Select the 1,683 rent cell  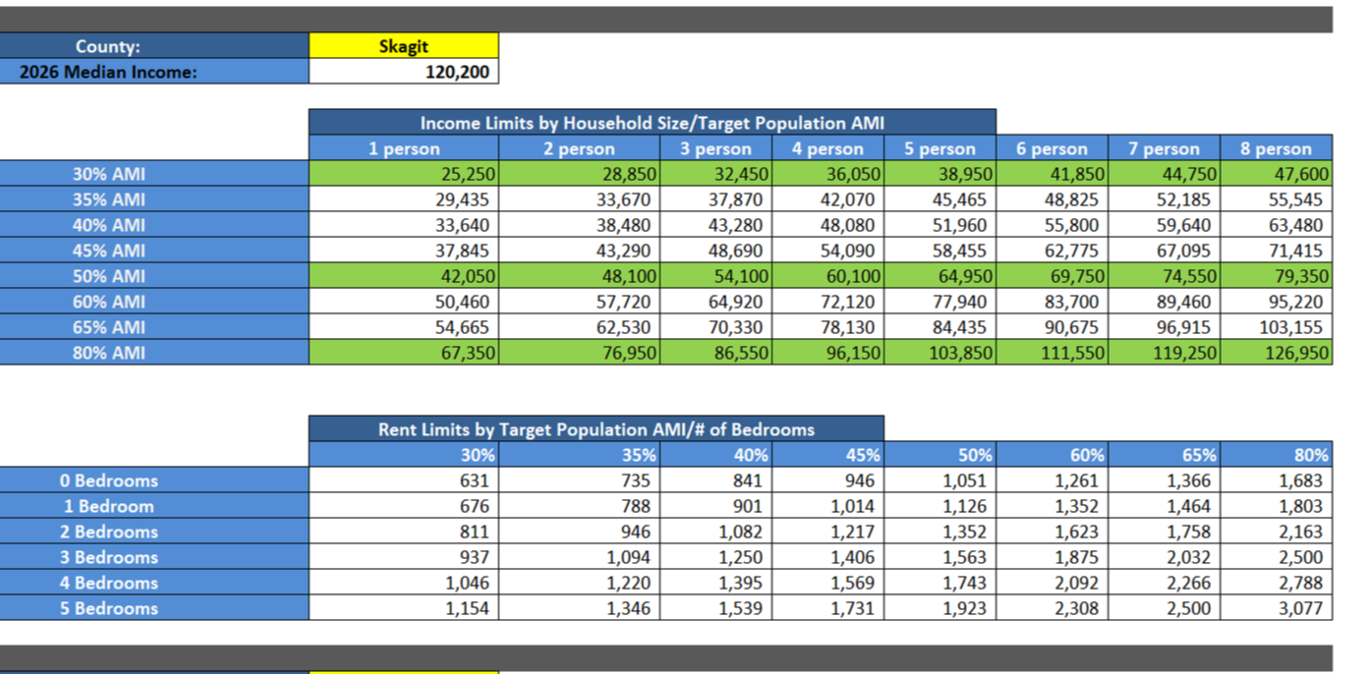tap(1276, 480)
